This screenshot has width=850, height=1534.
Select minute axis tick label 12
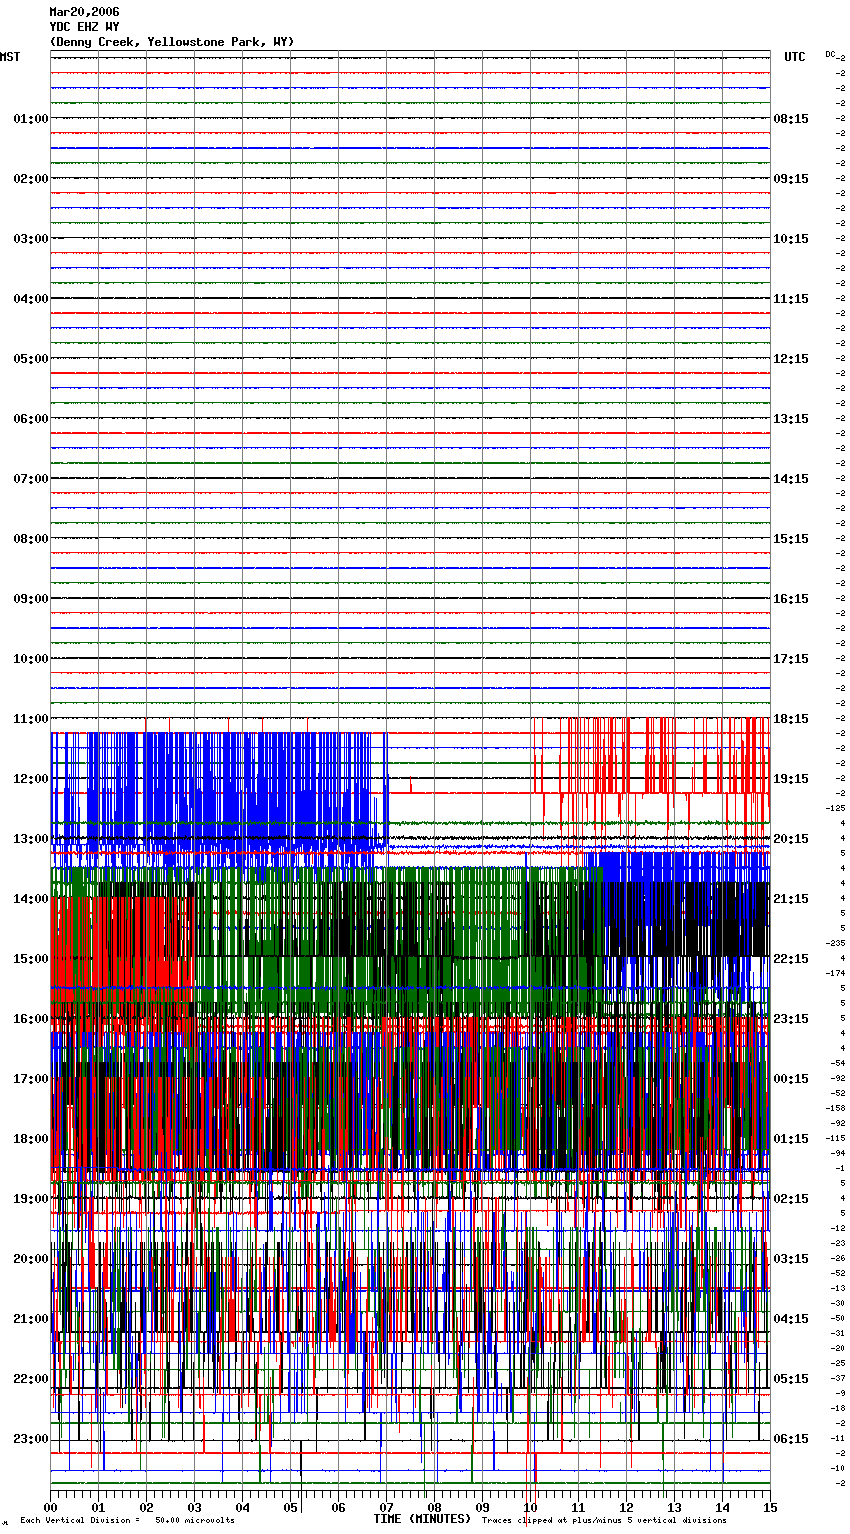626,1507
